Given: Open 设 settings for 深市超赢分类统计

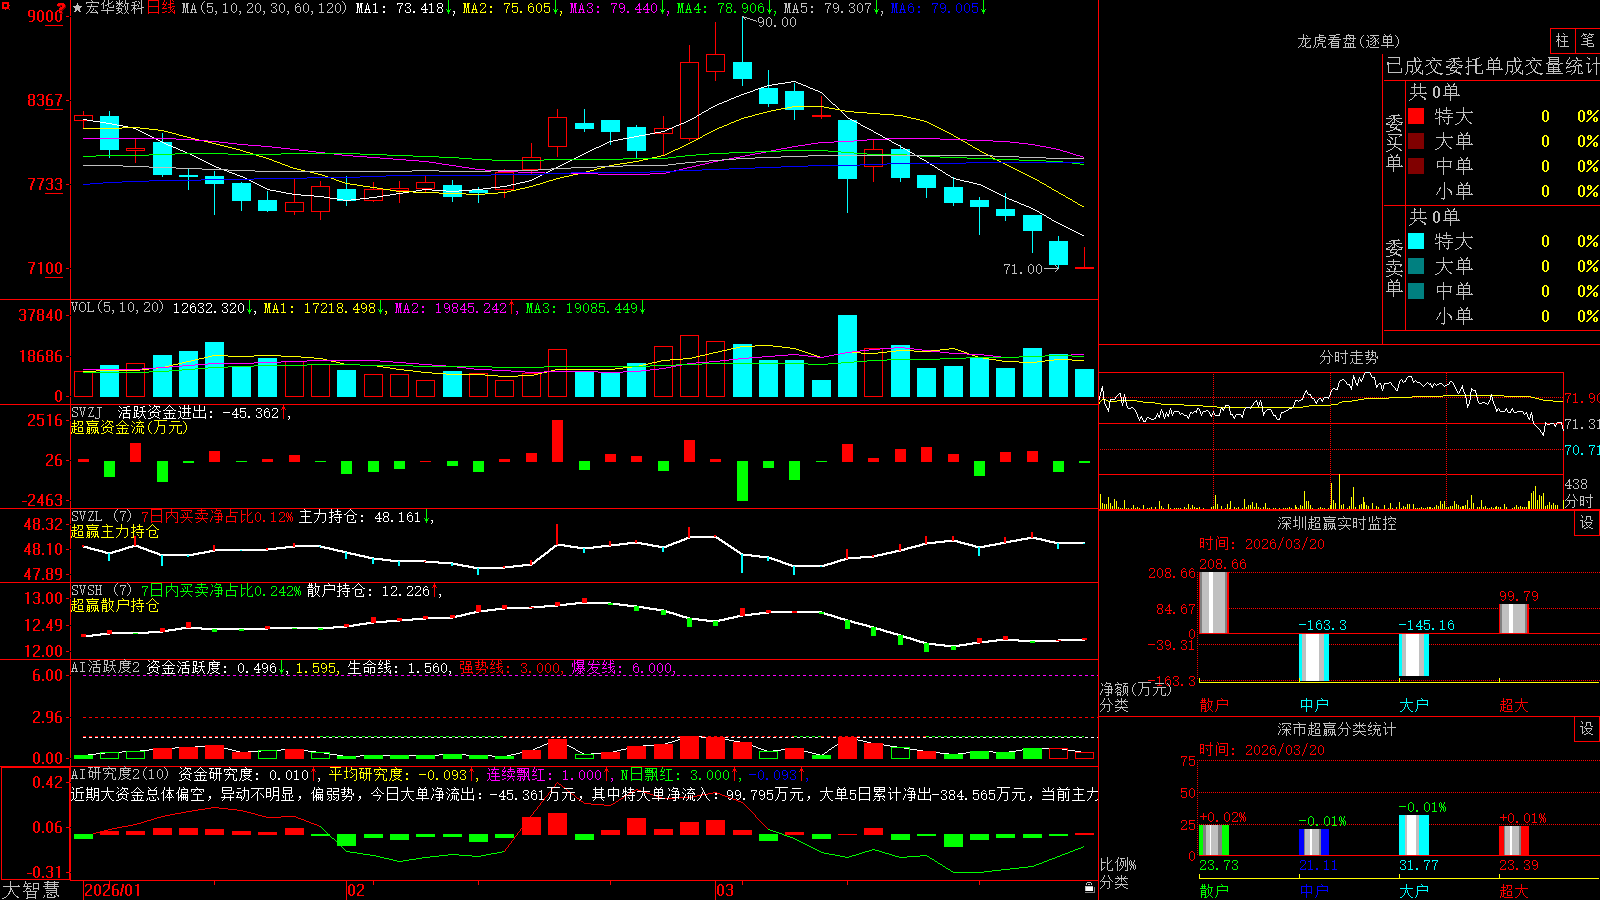Looking at the screenshot, I should 1587,729.
